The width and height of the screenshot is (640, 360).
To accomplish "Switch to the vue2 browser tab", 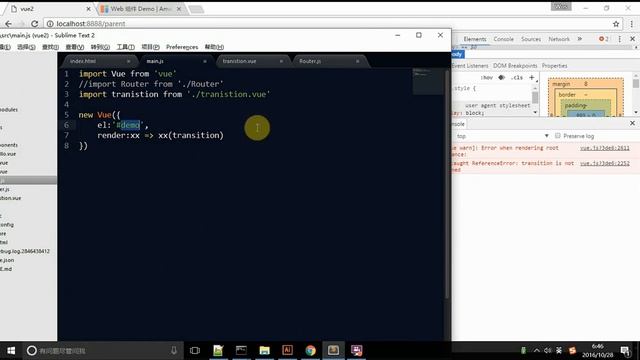I will pyautogui.click(x=49, y=9).
